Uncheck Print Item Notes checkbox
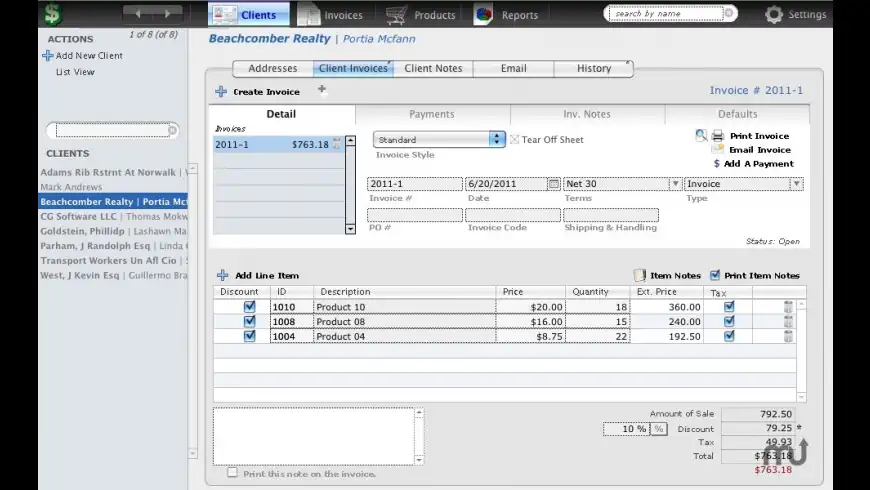This screenshot has width=870, height=490. pos(714,275)
